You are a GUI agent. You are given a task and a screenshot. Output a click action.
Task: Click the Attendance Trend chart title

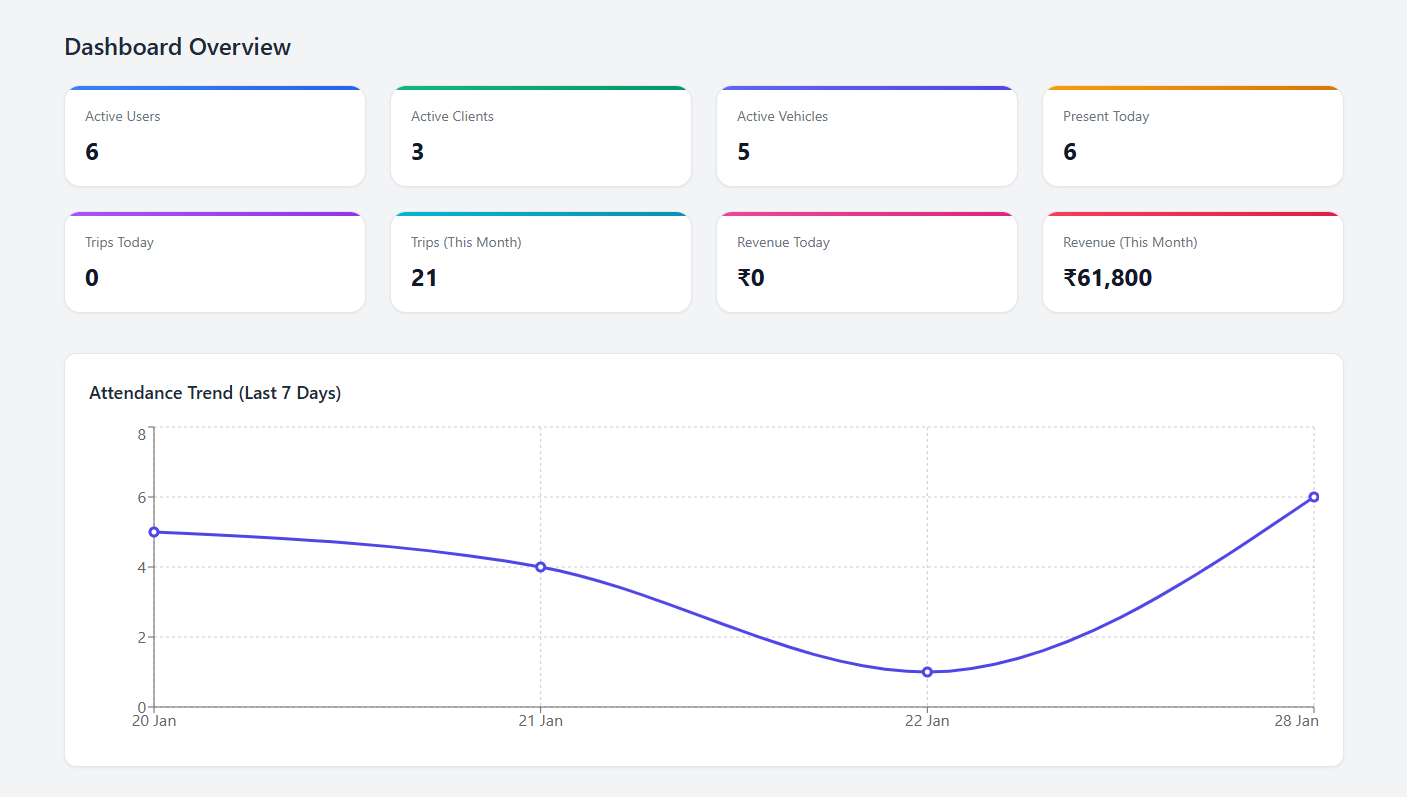pos(215,392)
